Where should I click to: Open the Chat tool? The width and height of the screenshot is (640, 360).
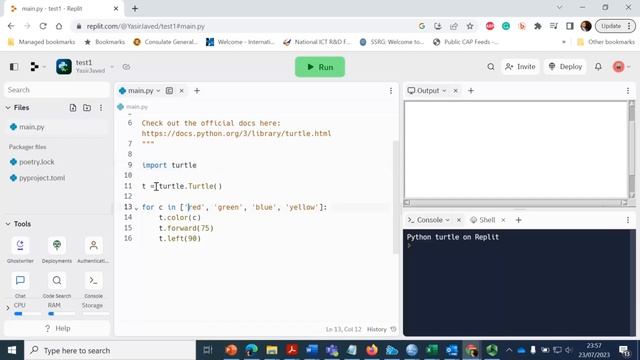coord(20,284)
